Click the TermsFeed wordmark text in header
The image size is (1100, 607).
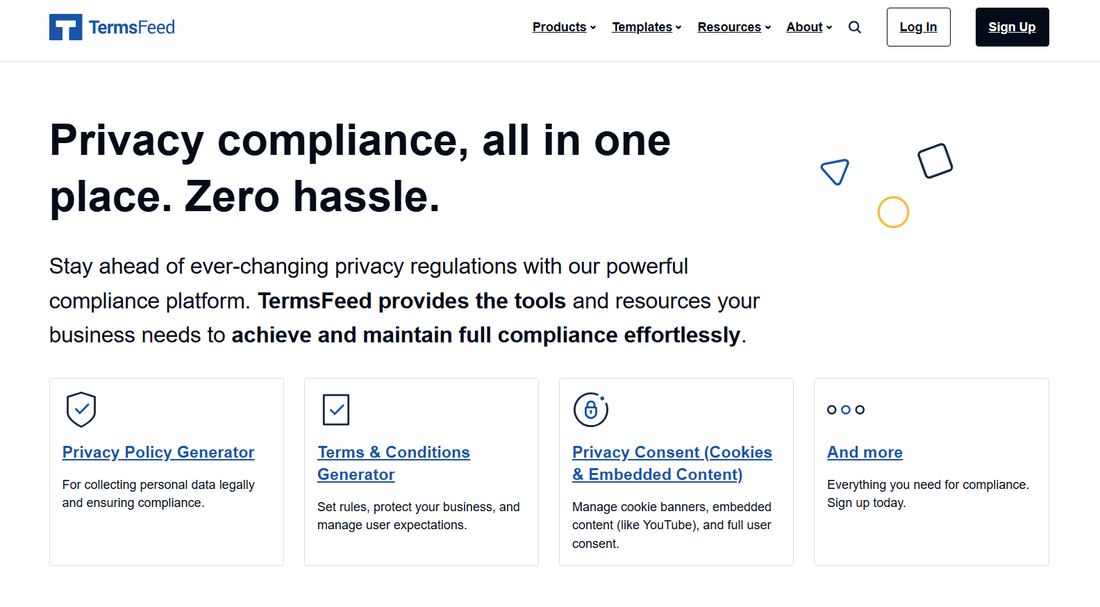click(x=131, y=27)
